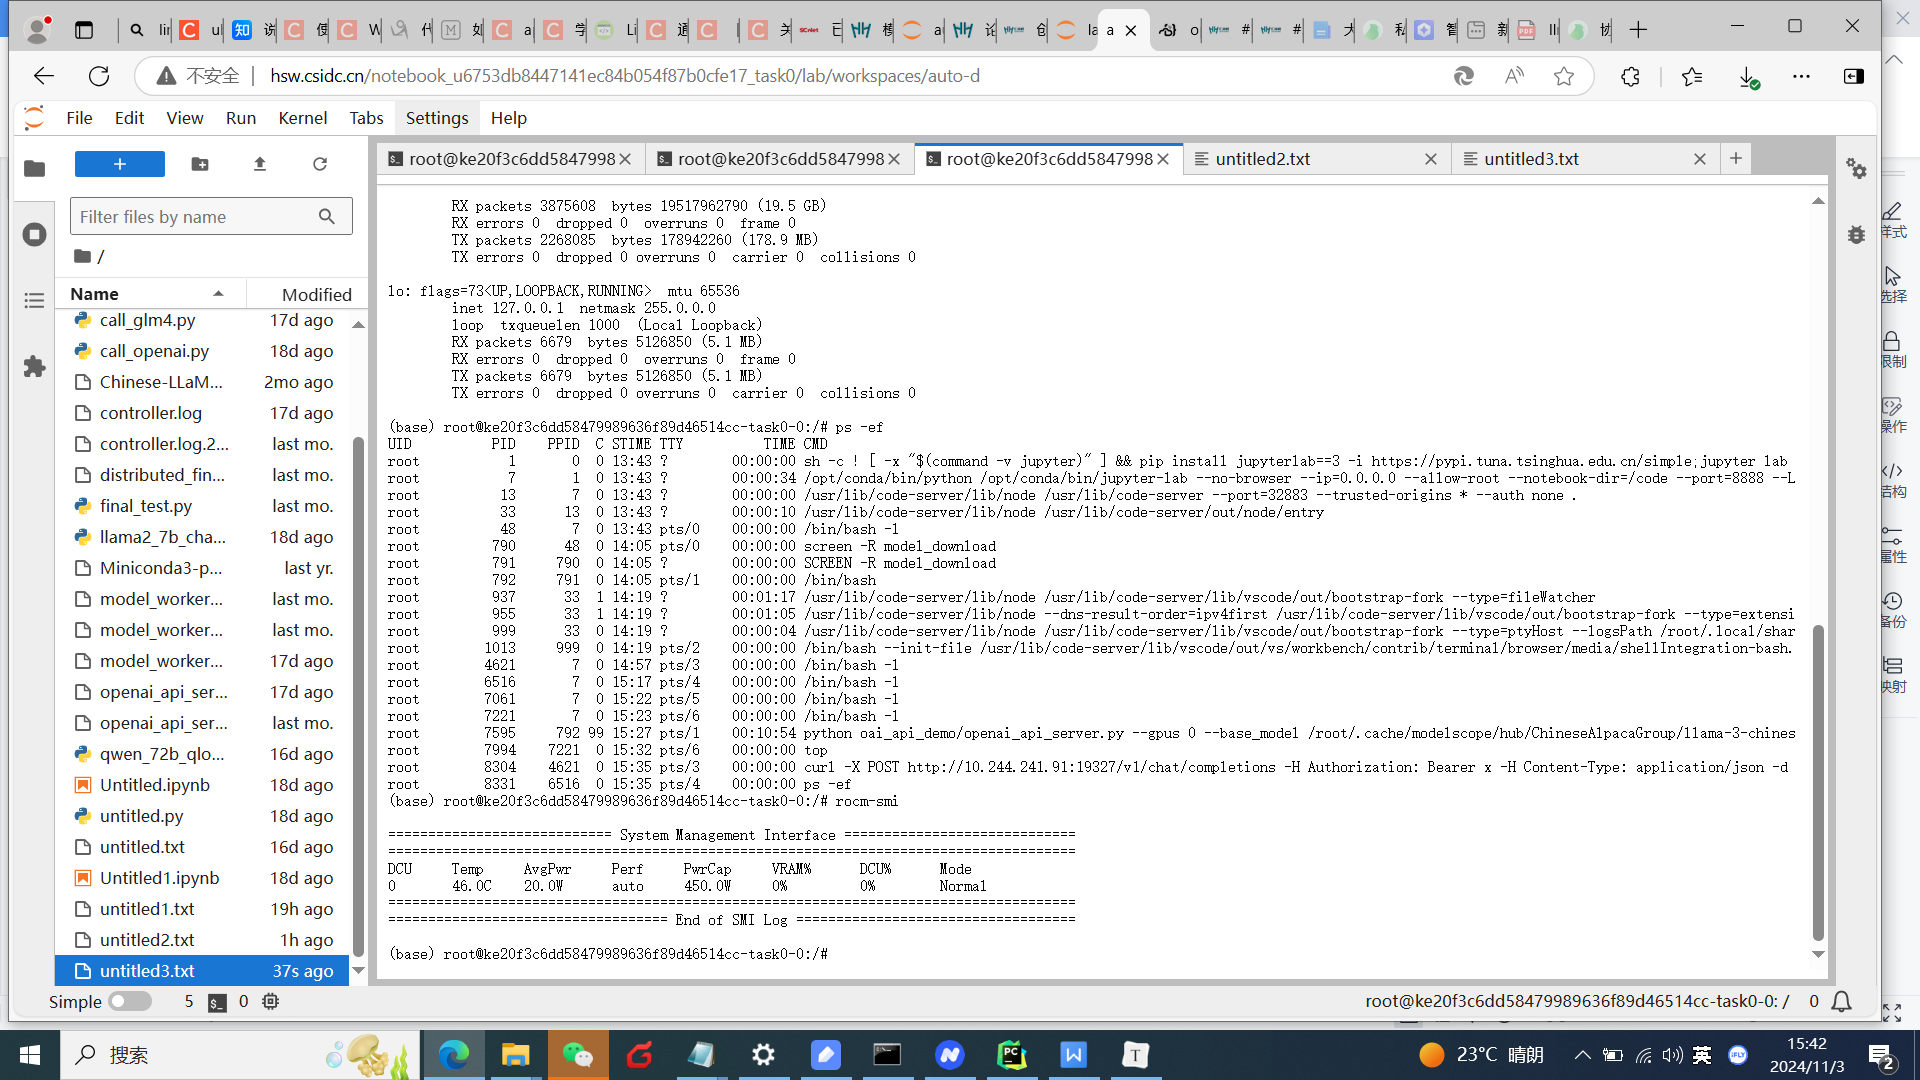The width and height of the screenshot is (1920, 1080).
Task: Open the Extension Manager sidebar panel
Action: coord(34,366)
